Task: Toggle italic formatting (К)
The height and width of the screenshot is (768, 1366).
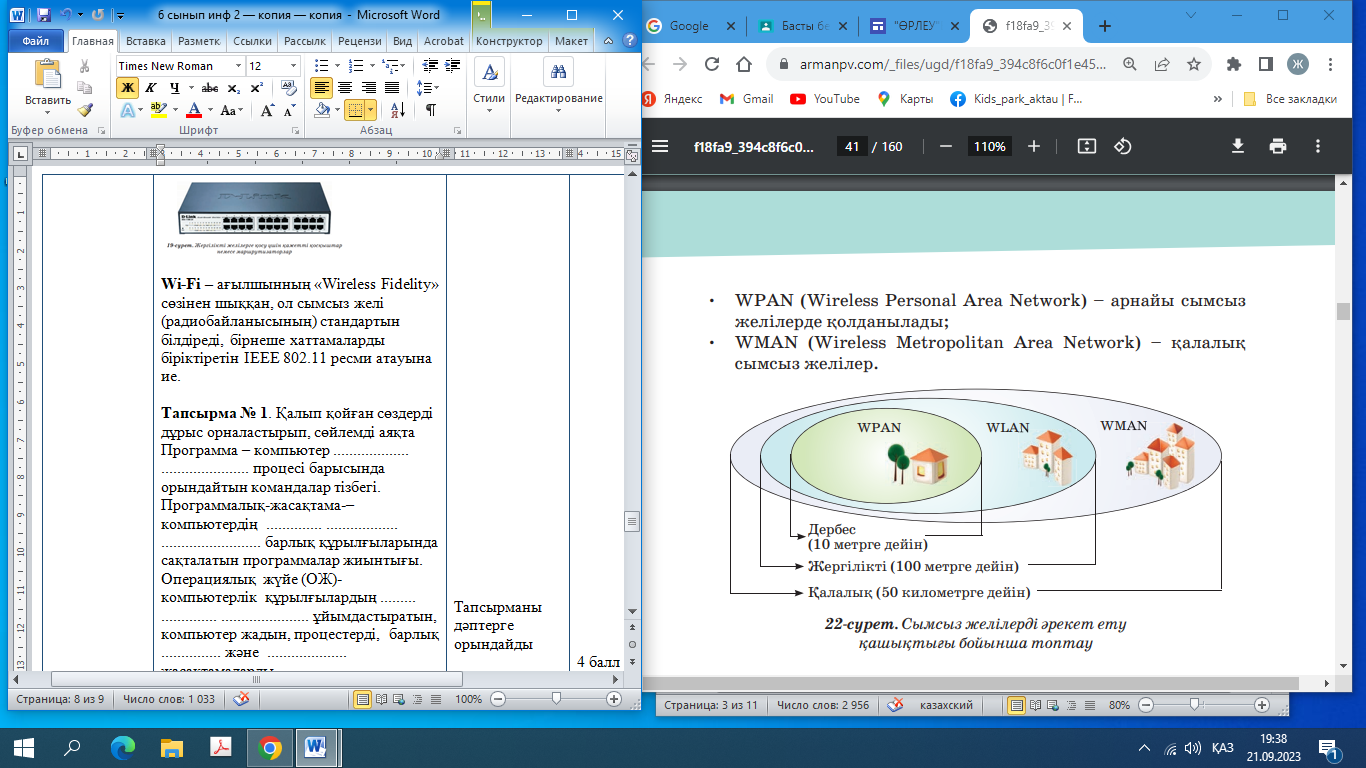Action: [x=151, y=88]
